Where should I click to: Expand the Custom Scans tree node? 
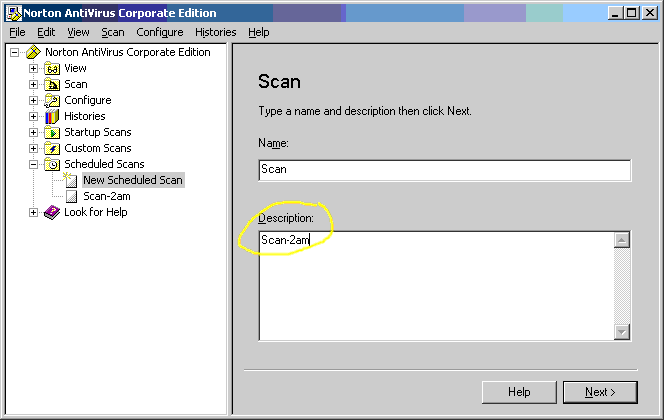tap(33, 148)
